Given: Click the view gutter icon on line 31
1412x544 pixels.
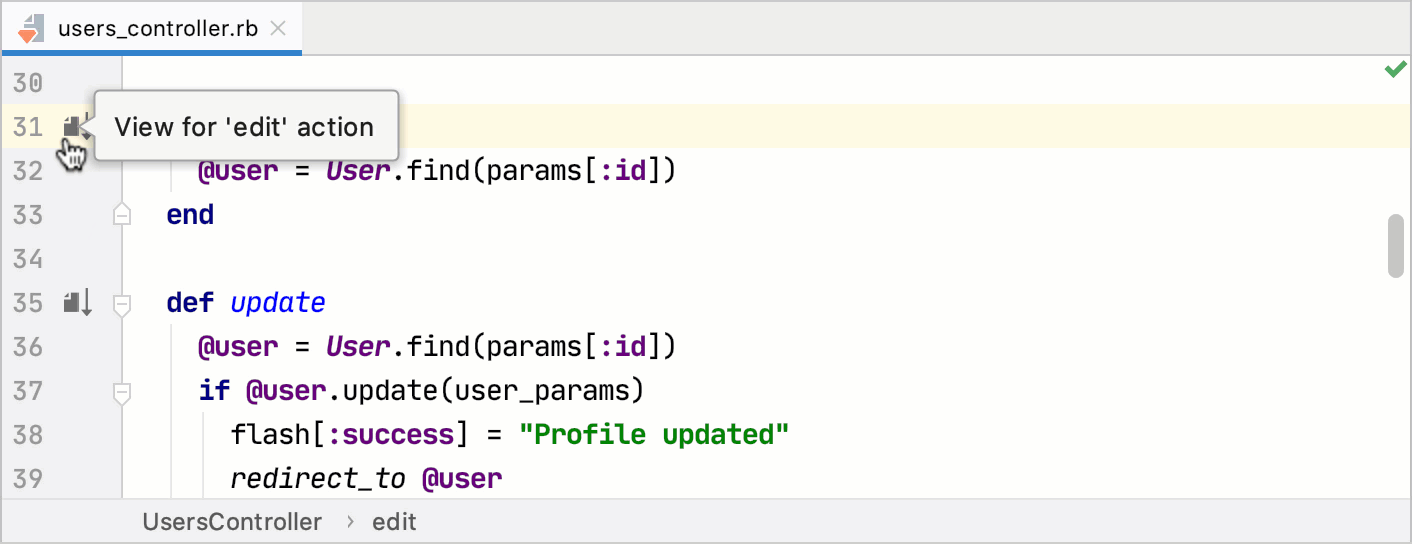Looking at the screenshot, I should click(74, 127).
